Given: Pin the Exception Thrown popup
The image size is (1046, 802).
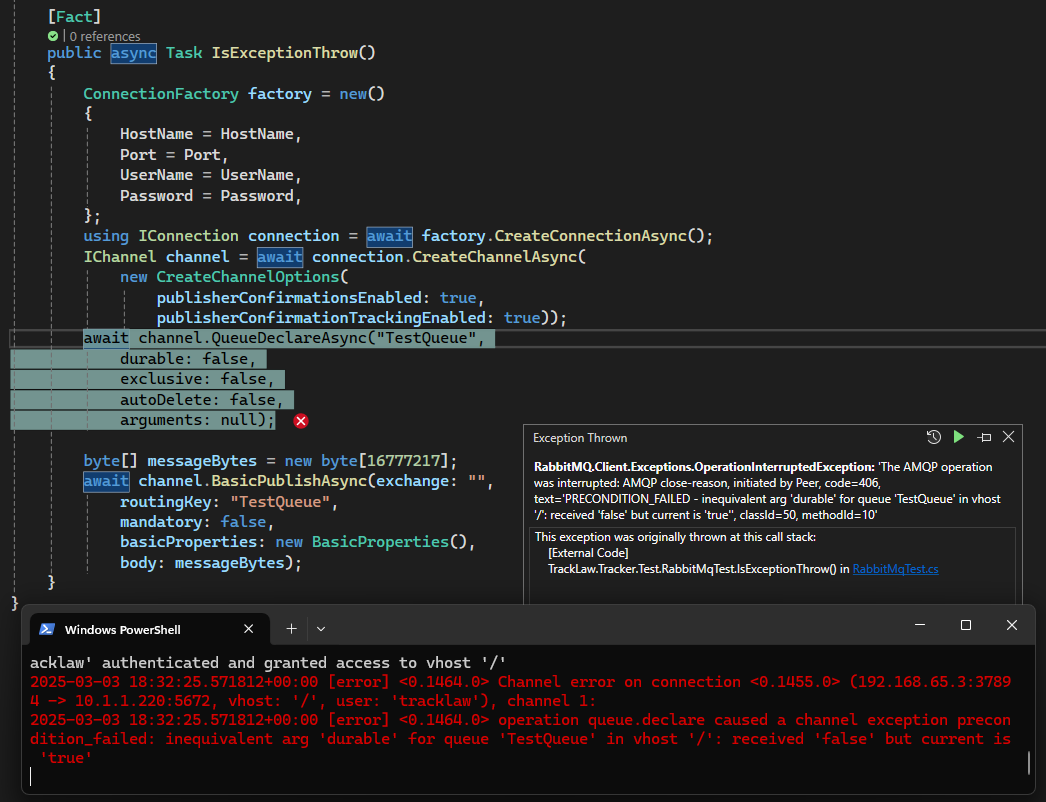Looking at the screenshot, I should (x=984, y=437).
